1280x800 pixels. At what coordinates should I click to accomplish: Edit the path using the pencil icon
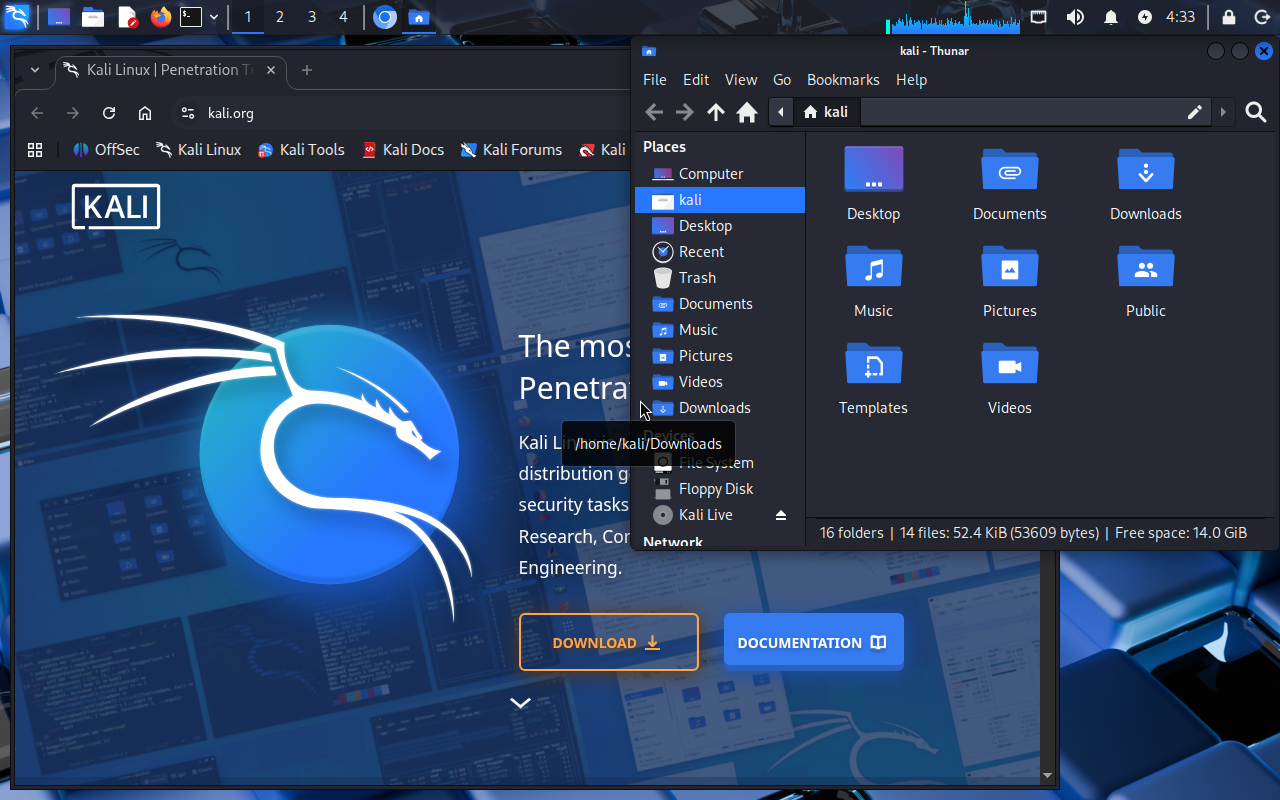click(x=1194, y=112)
